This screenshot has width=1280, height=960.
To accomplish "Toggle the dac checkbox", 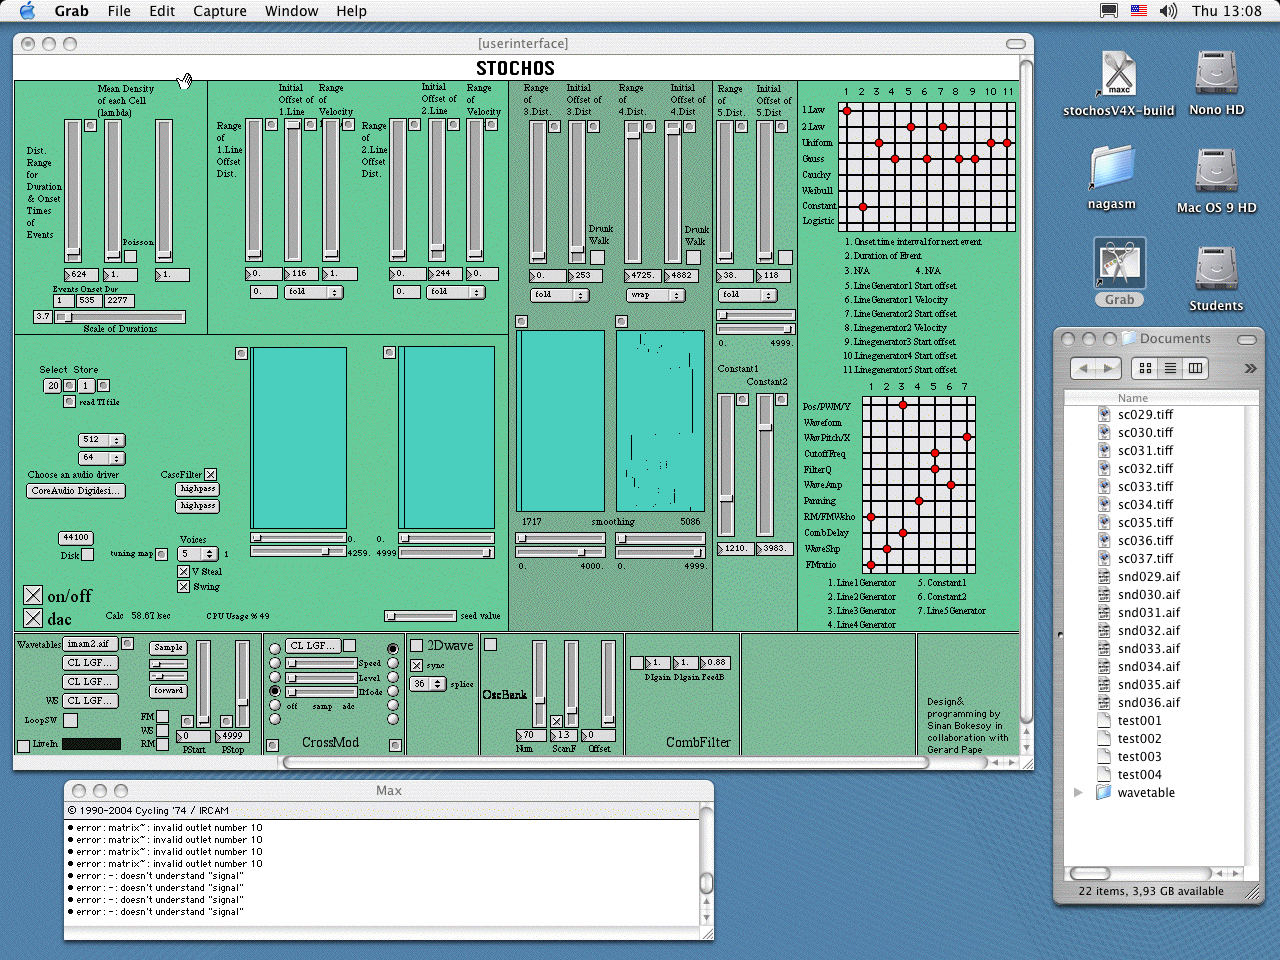I will tap(33, 619).
